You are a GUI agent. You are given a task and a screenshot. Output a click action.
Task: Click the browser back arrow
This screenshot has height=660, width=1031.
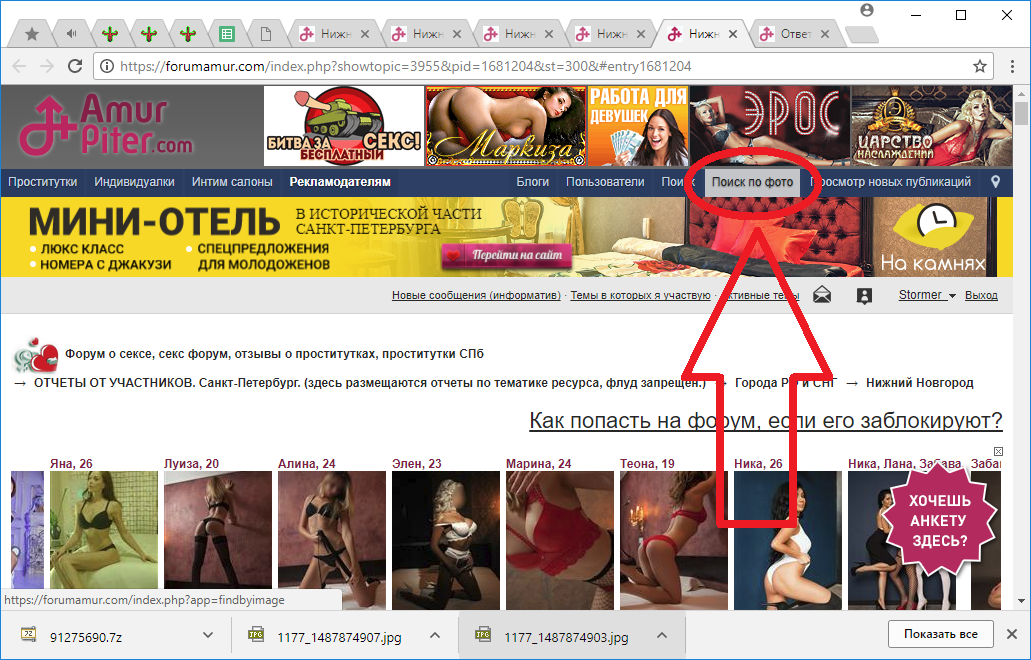pos(19,66)
